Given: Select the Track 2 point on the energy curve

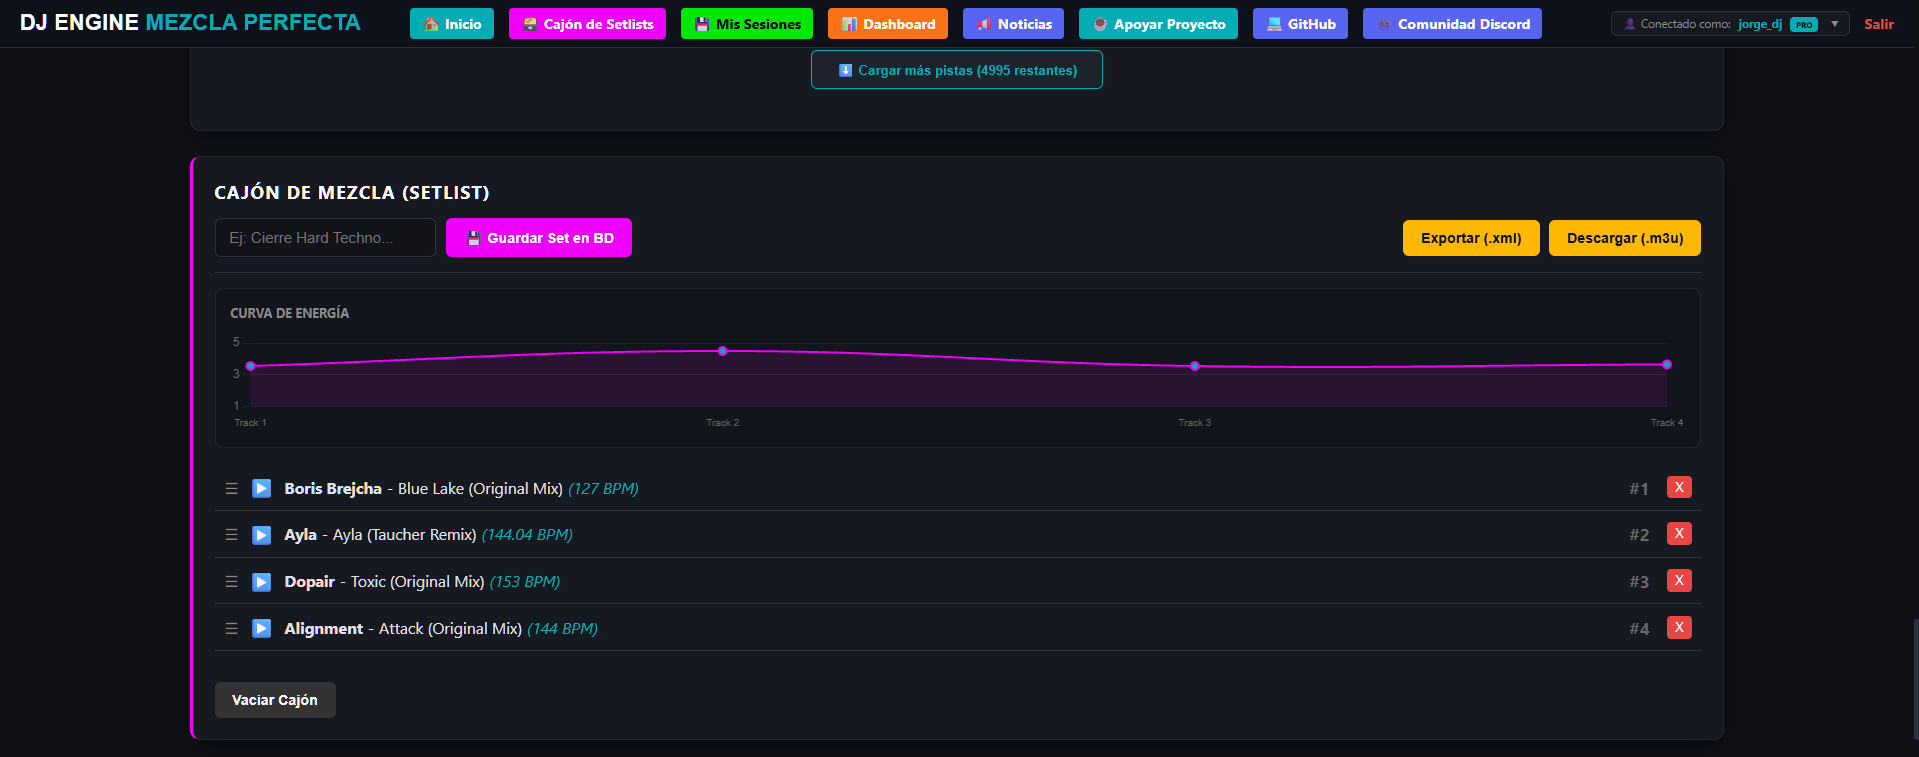Looking at the screenshot, I should point(723,351).
